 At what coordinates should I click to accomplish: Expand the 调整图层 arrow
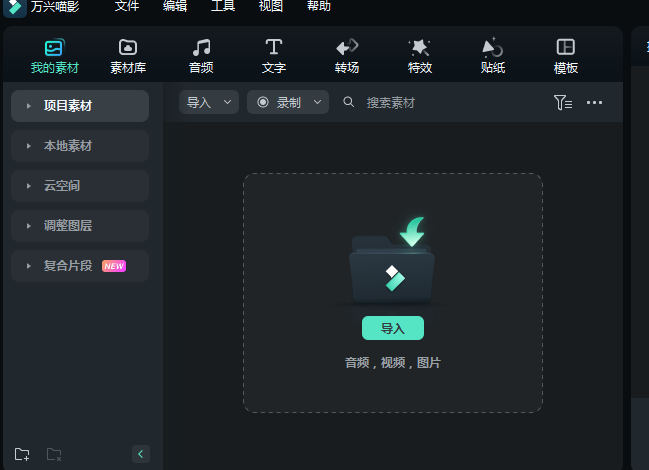[29, 226]
